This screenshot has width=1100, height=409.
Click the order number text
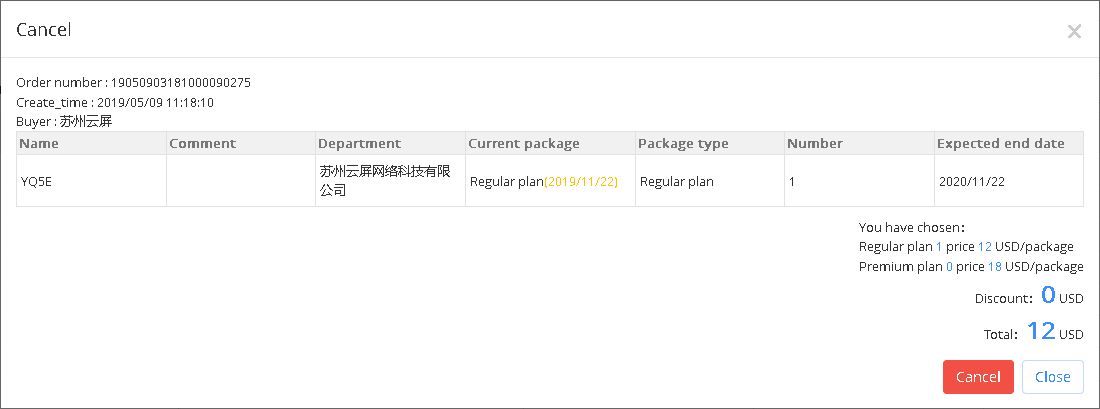133,83
